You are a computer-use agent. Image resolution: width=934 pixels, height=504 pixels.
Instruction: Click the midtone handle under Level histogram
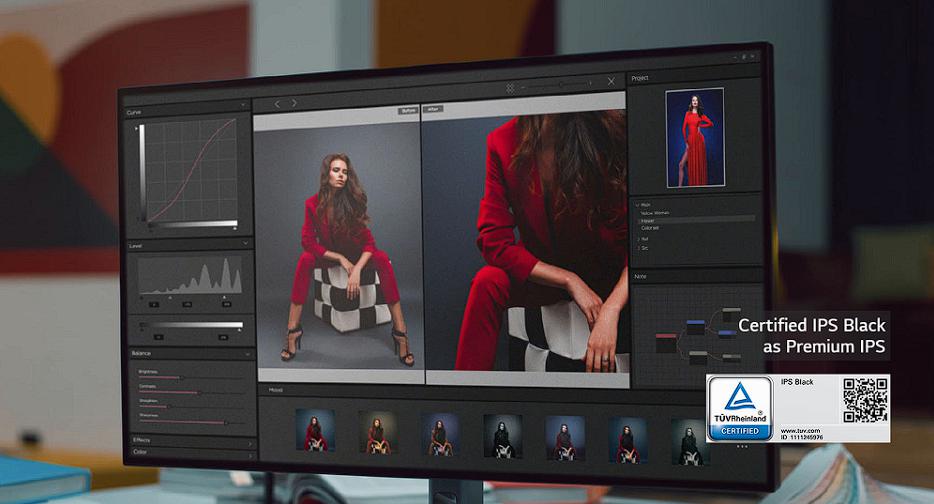point(170,297)
